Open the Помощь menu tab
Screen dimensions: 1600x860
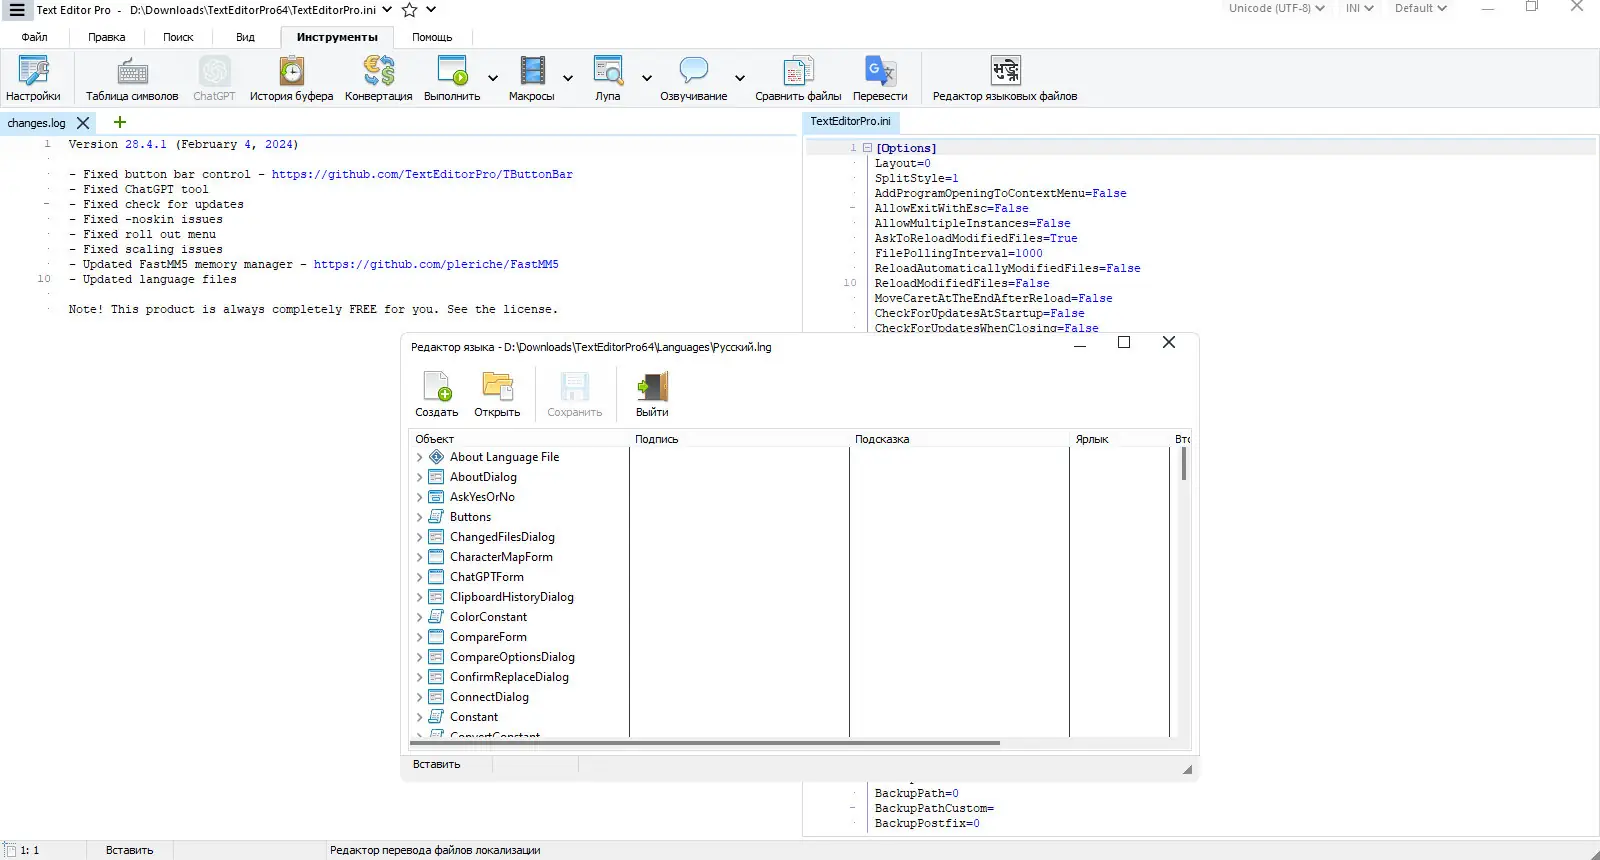pyautogui.click(x=432, y=37)
